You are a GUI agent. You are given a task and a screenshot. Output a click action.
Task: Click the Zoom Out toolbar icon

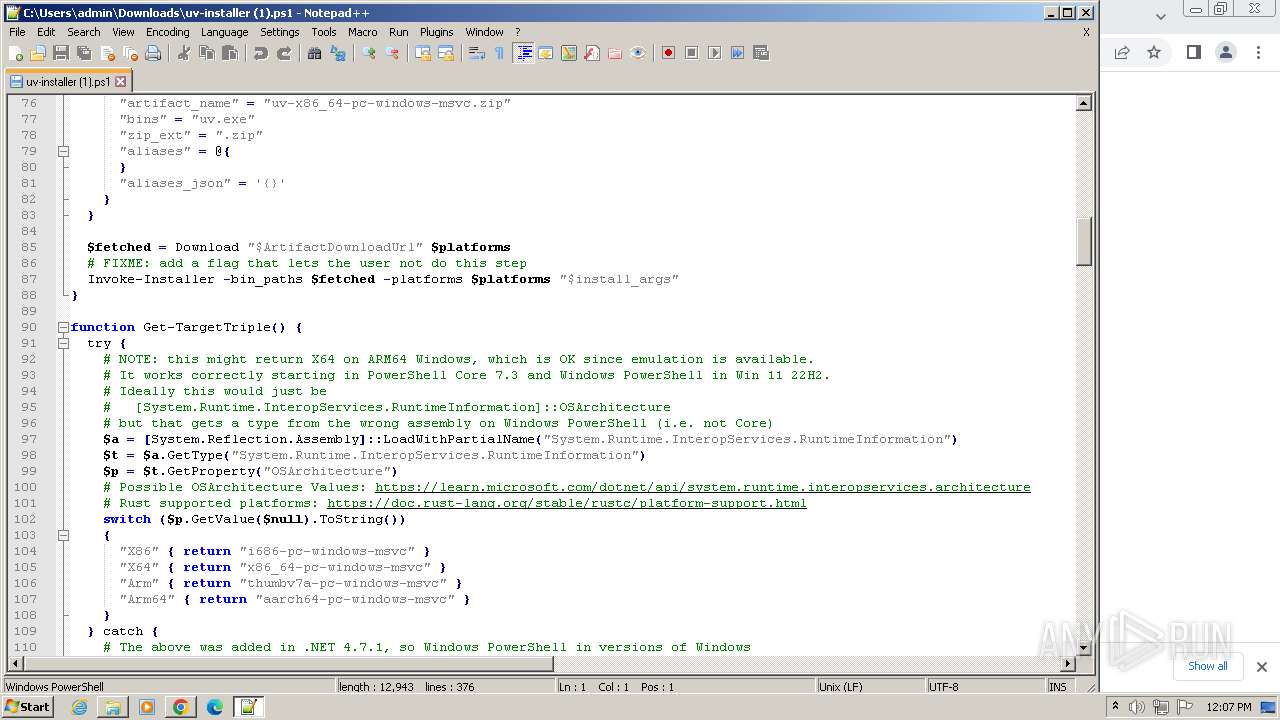(x=392, y=53)
